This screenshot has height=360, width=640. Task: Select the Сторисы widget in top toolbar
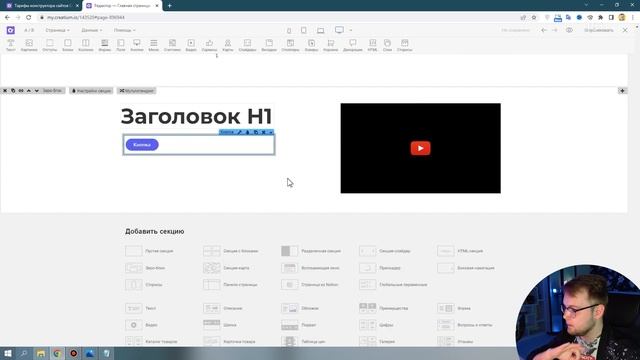[x=404, y=45]
